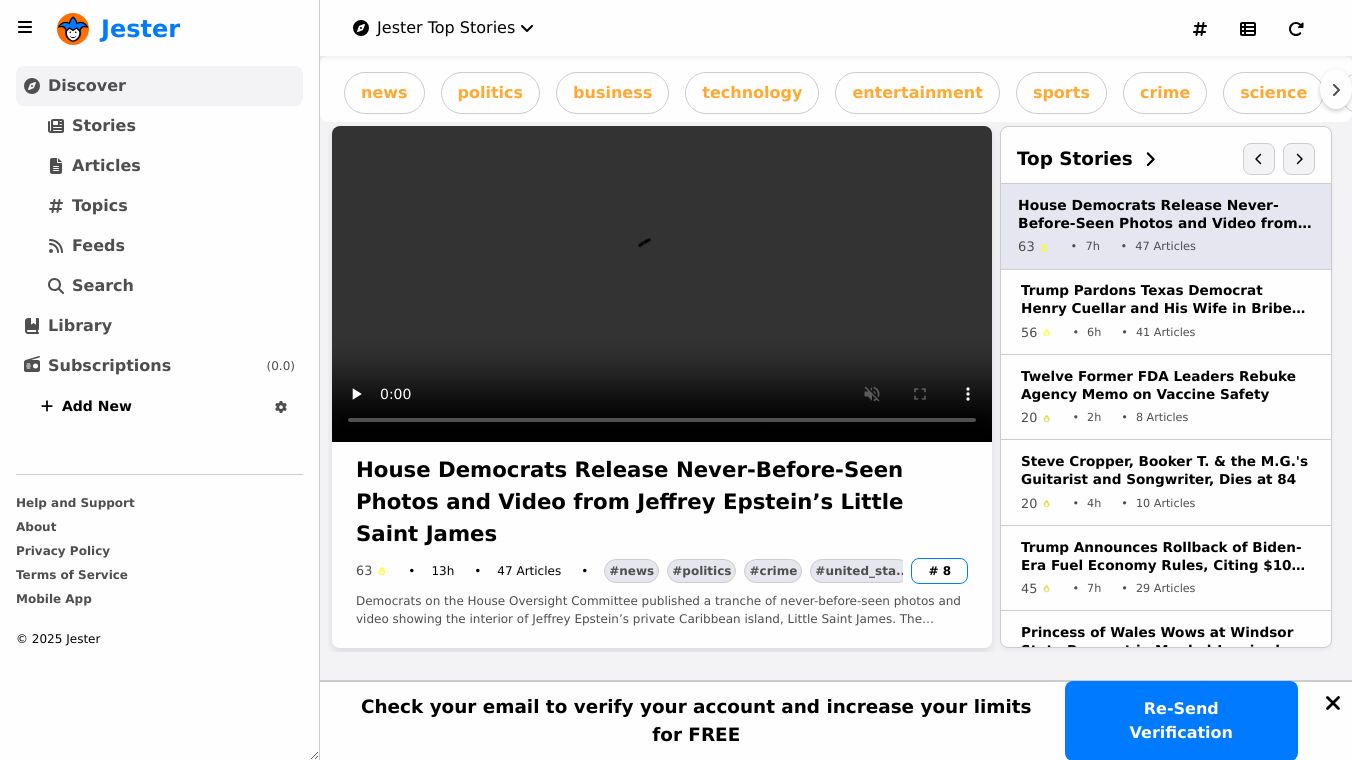
Task: Select the news topic chip
Action: pos(384,93)
